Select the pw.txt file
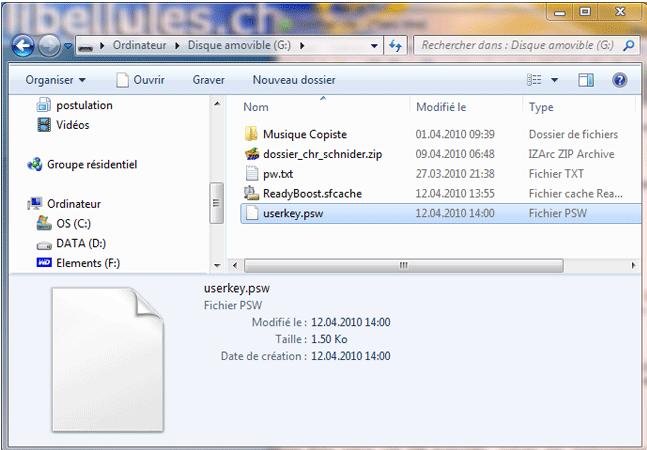This screenshot has width=647, height=450. tap(277, 174)
